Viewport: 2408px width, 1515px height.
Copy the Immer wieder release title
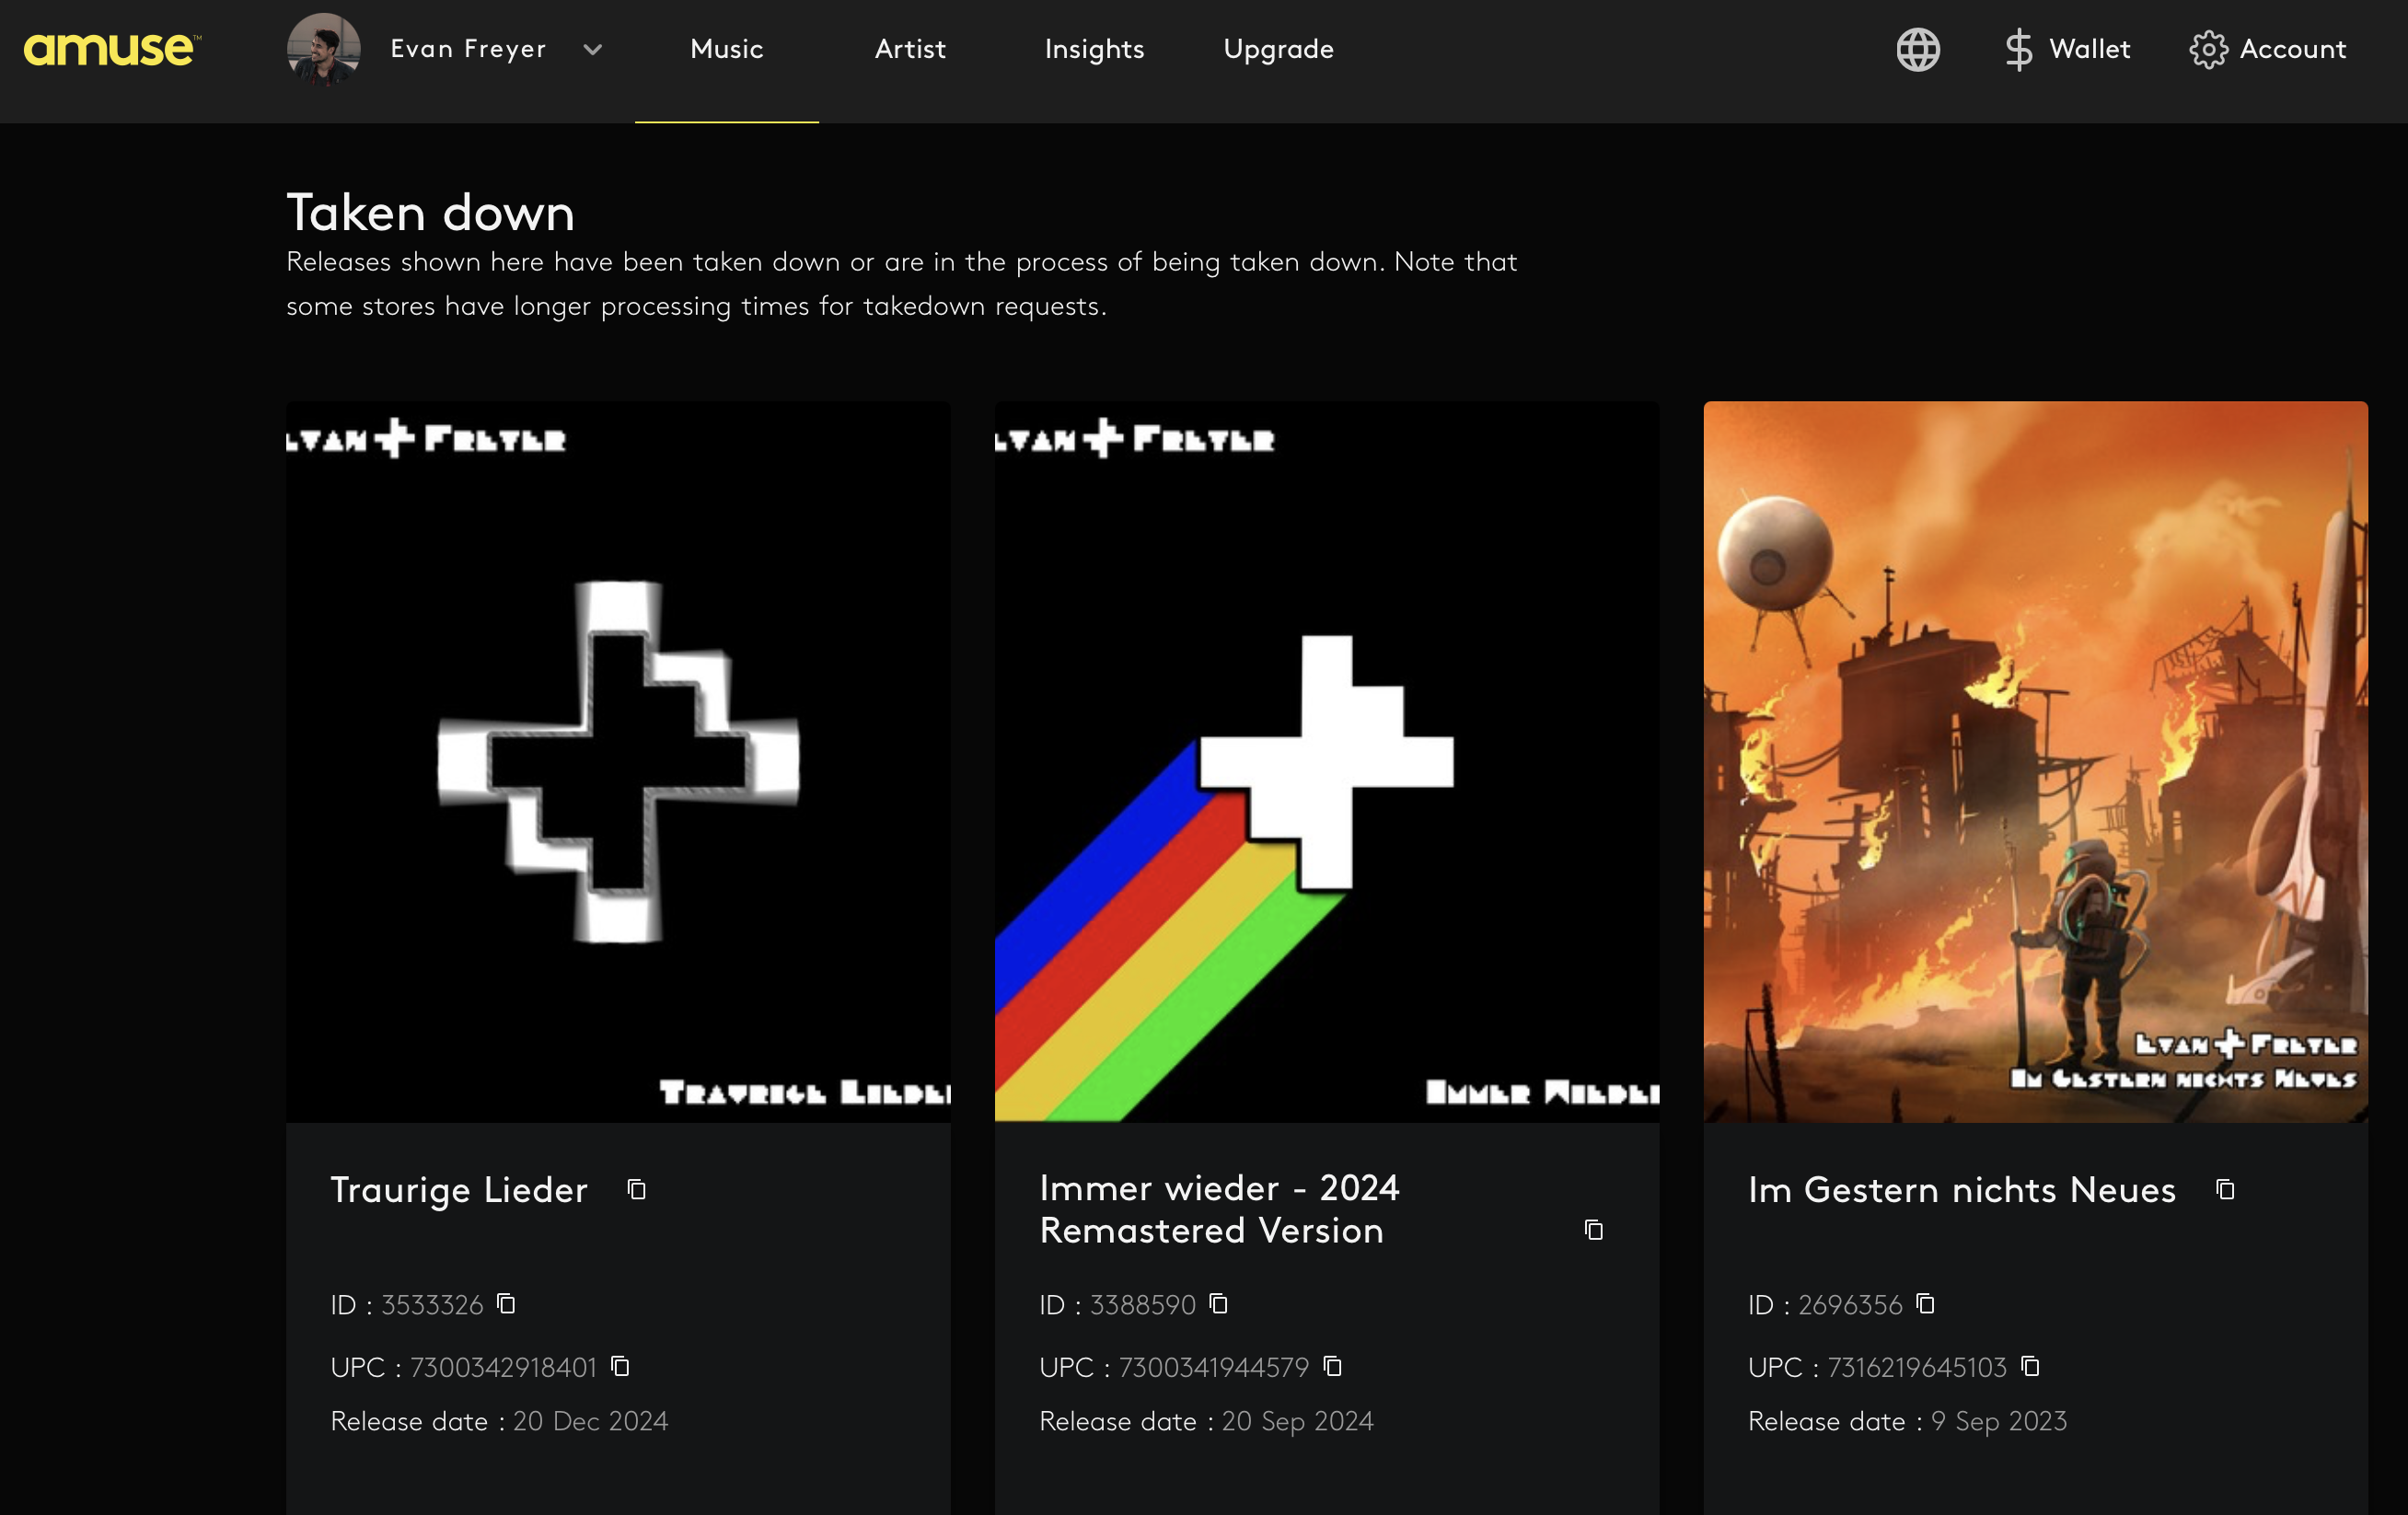tap(1593, 1230)
